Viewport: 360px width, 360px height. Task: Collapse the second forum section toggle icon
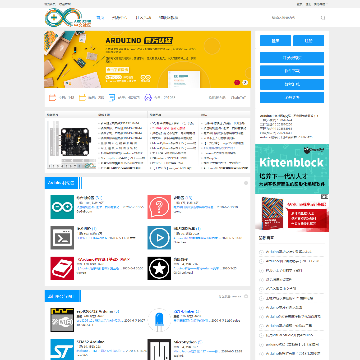coord(246,296)
